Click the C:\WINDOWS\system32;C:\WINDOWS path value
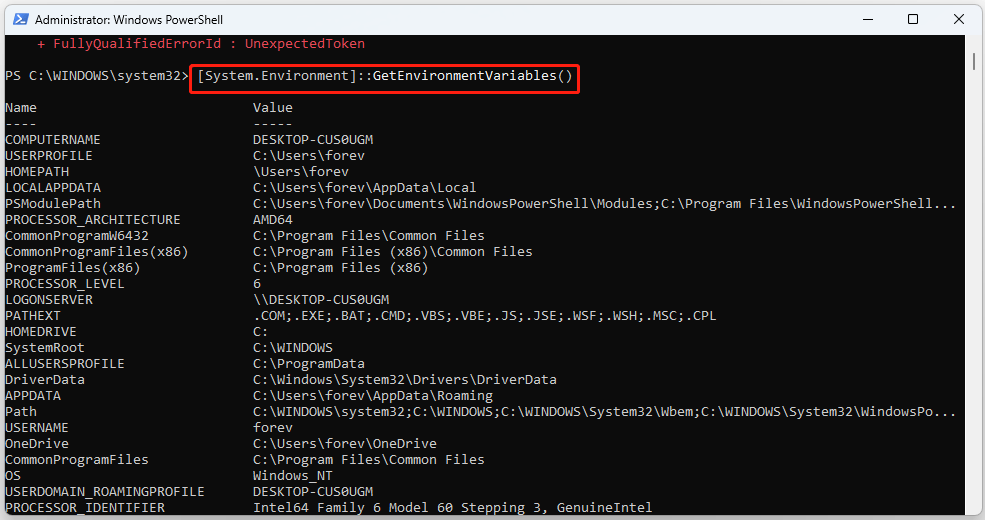The height and width of the screenshot is (520, 985). 604,412
